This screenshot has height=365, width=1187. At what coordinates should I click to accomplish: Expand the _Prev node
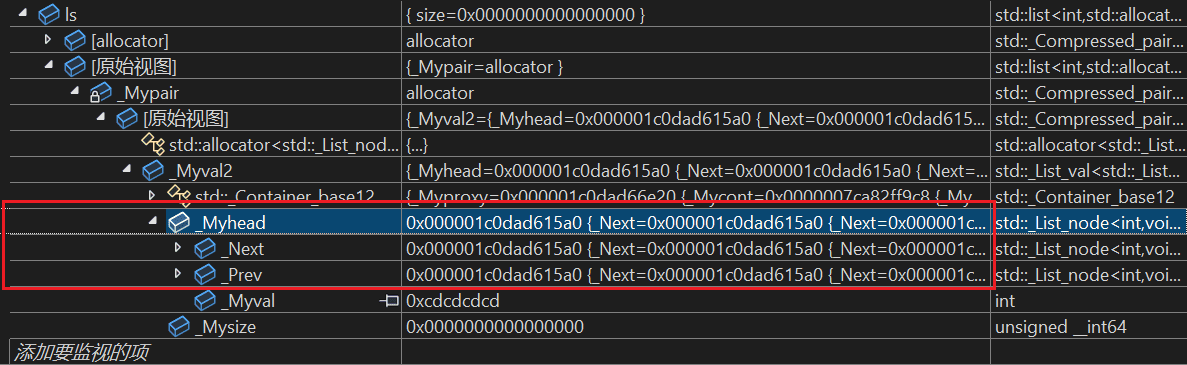[179, 273]
